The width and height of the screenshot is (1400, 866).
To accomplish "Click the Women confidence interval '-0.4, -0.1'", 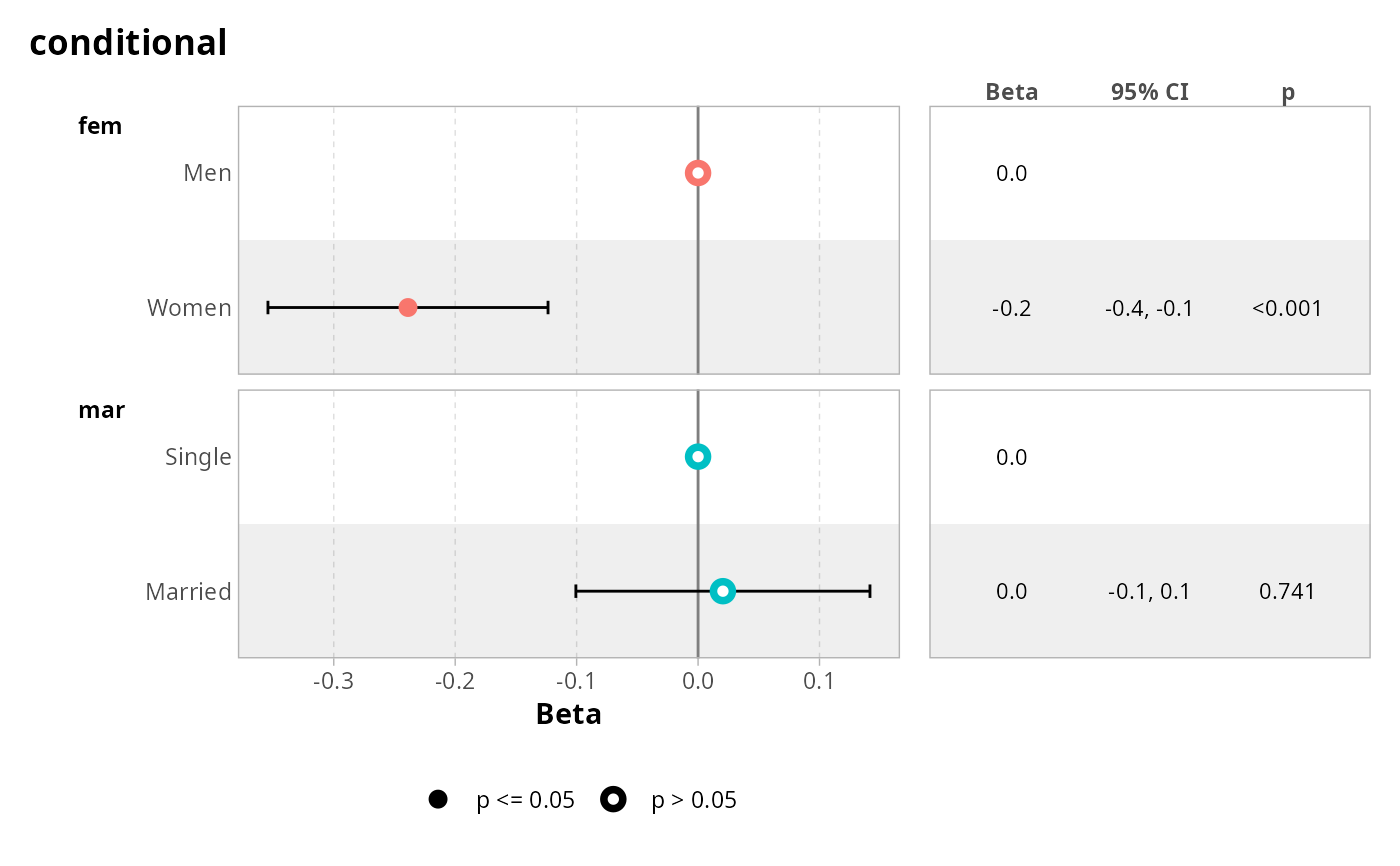I will pyautogui.click(x=1149, y=308).
